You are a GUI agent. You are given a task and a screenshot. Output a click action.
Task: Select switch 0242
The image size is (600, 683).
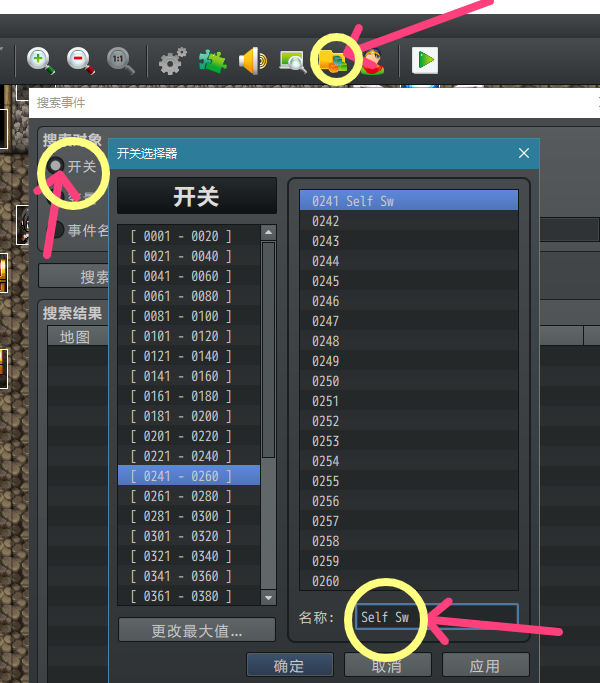[409, 221]
